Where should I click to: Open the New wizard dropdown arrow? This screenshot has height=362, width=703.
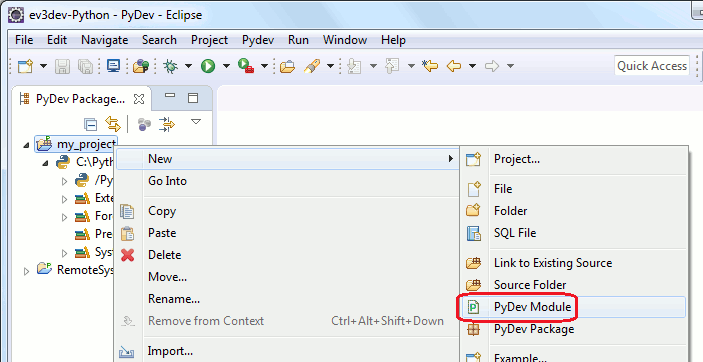(x=43, y=66)
